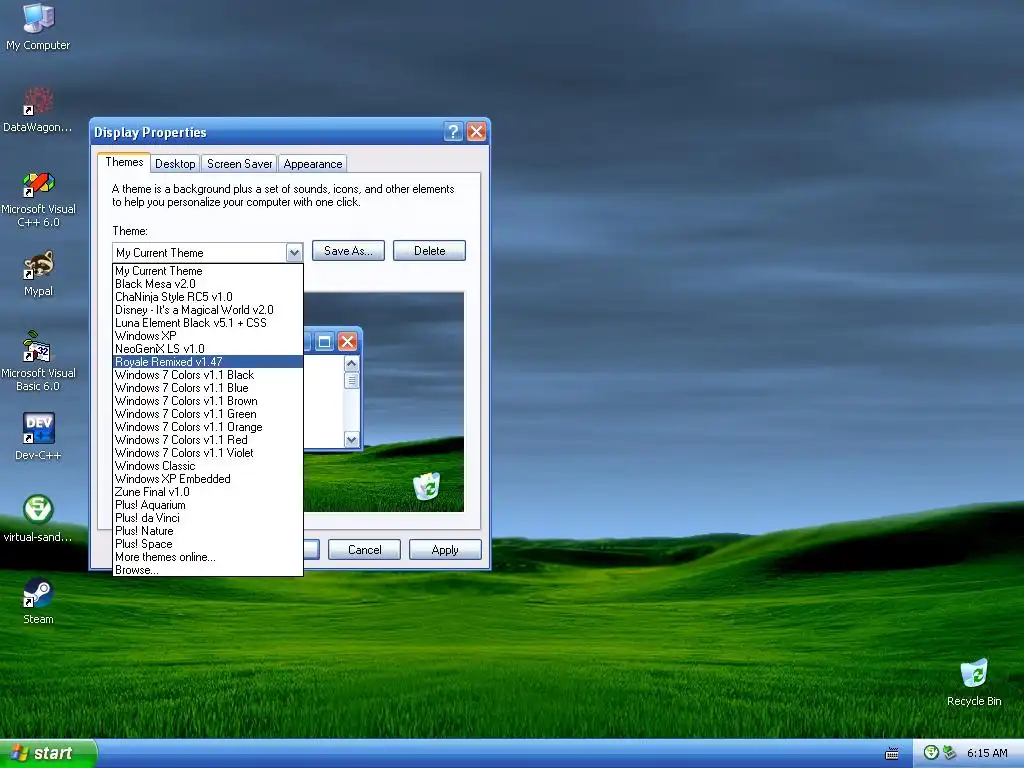This screenshot has width=1024, height=768.
Task: Choose Luna Element Black v5.1 + CSS
Action: pos(208,323)
